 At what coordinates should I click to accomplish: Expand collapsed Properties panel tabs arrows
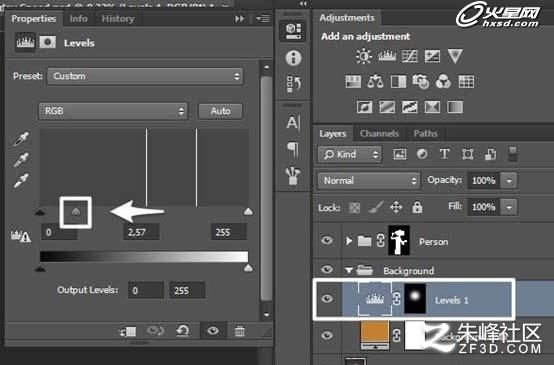[239, 18]
